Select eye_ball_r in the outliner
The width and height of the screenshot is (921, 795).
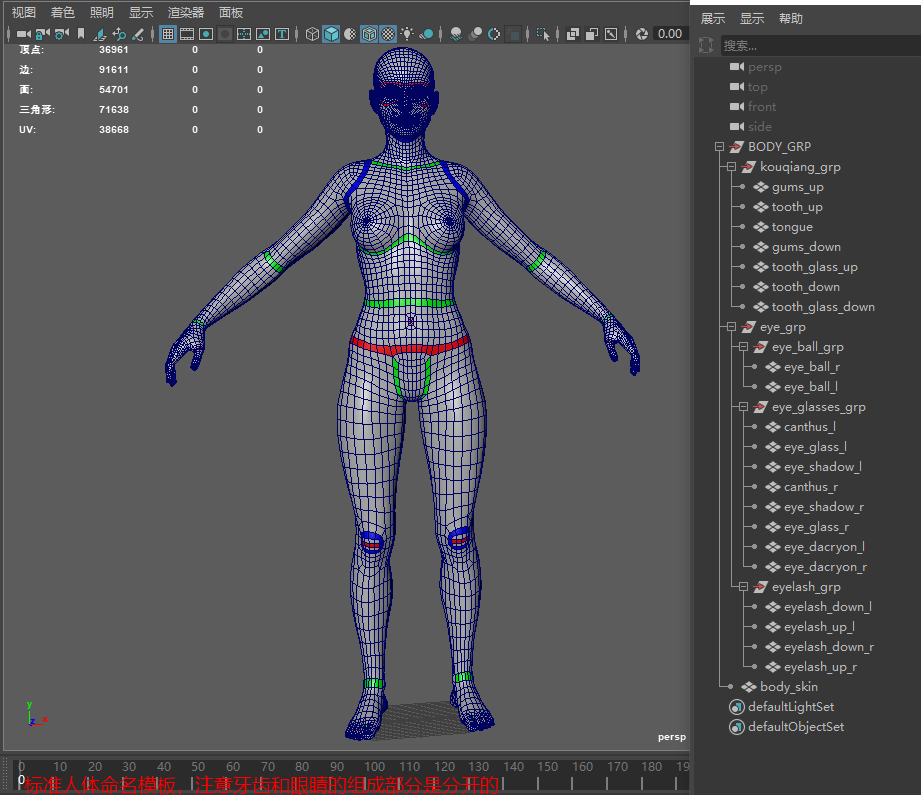[811, 367]
